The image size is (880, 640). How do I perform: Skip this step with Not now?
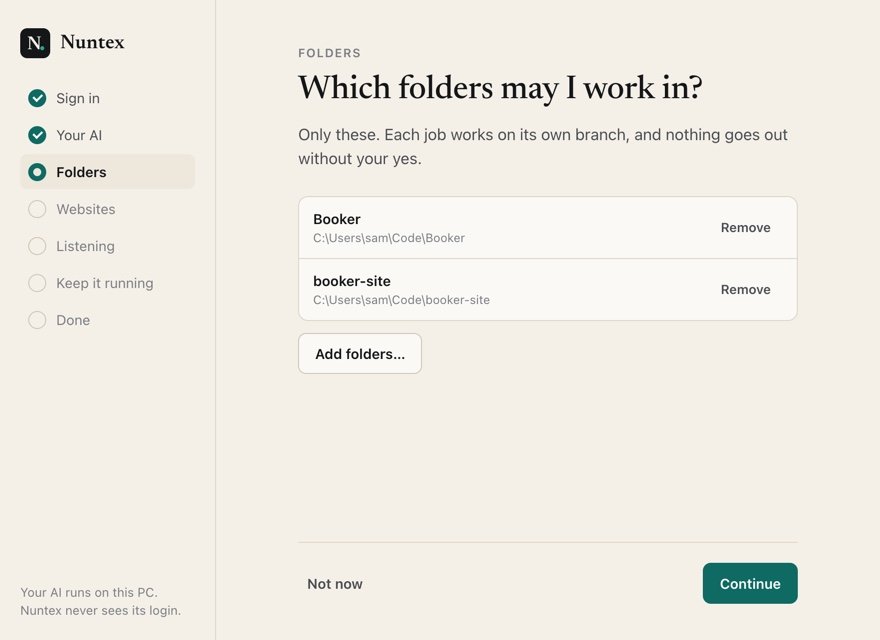point(334,584)
